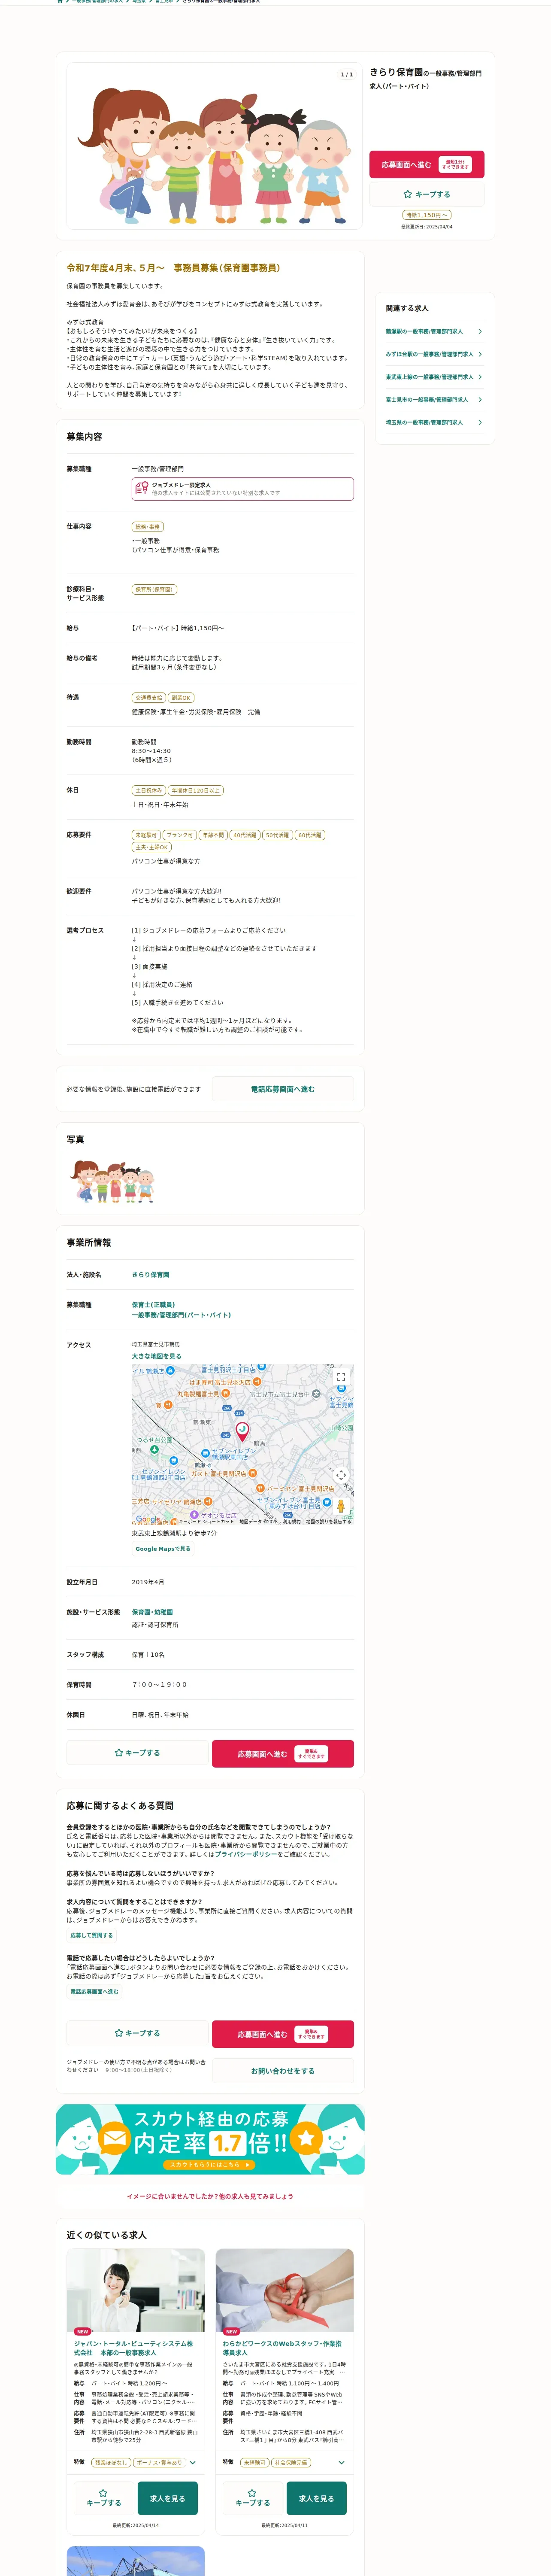Click キープする button below 休園日 row
This screenshot has height=2576, width=551.
pyautogui.click(x=138, y=1753)
